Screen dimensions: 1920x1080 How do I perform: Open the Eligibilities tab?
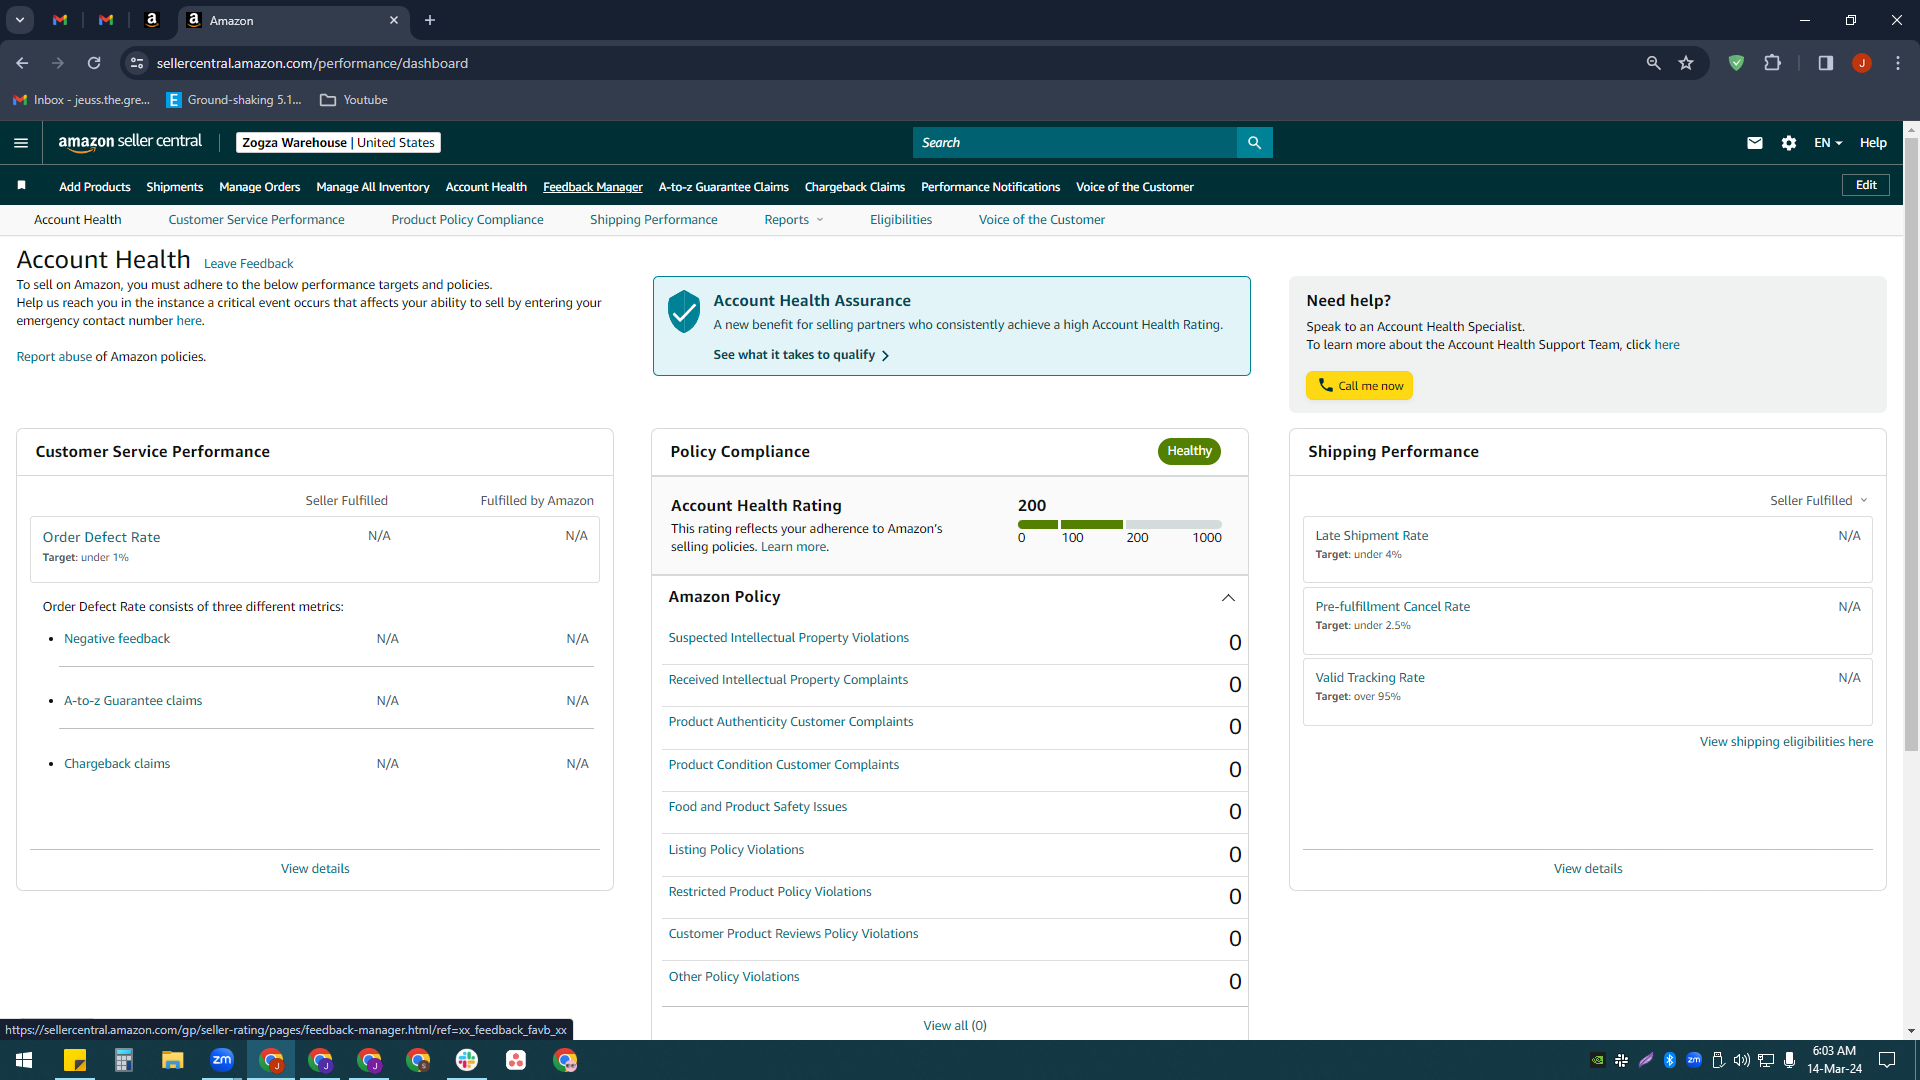click(900, 220)
